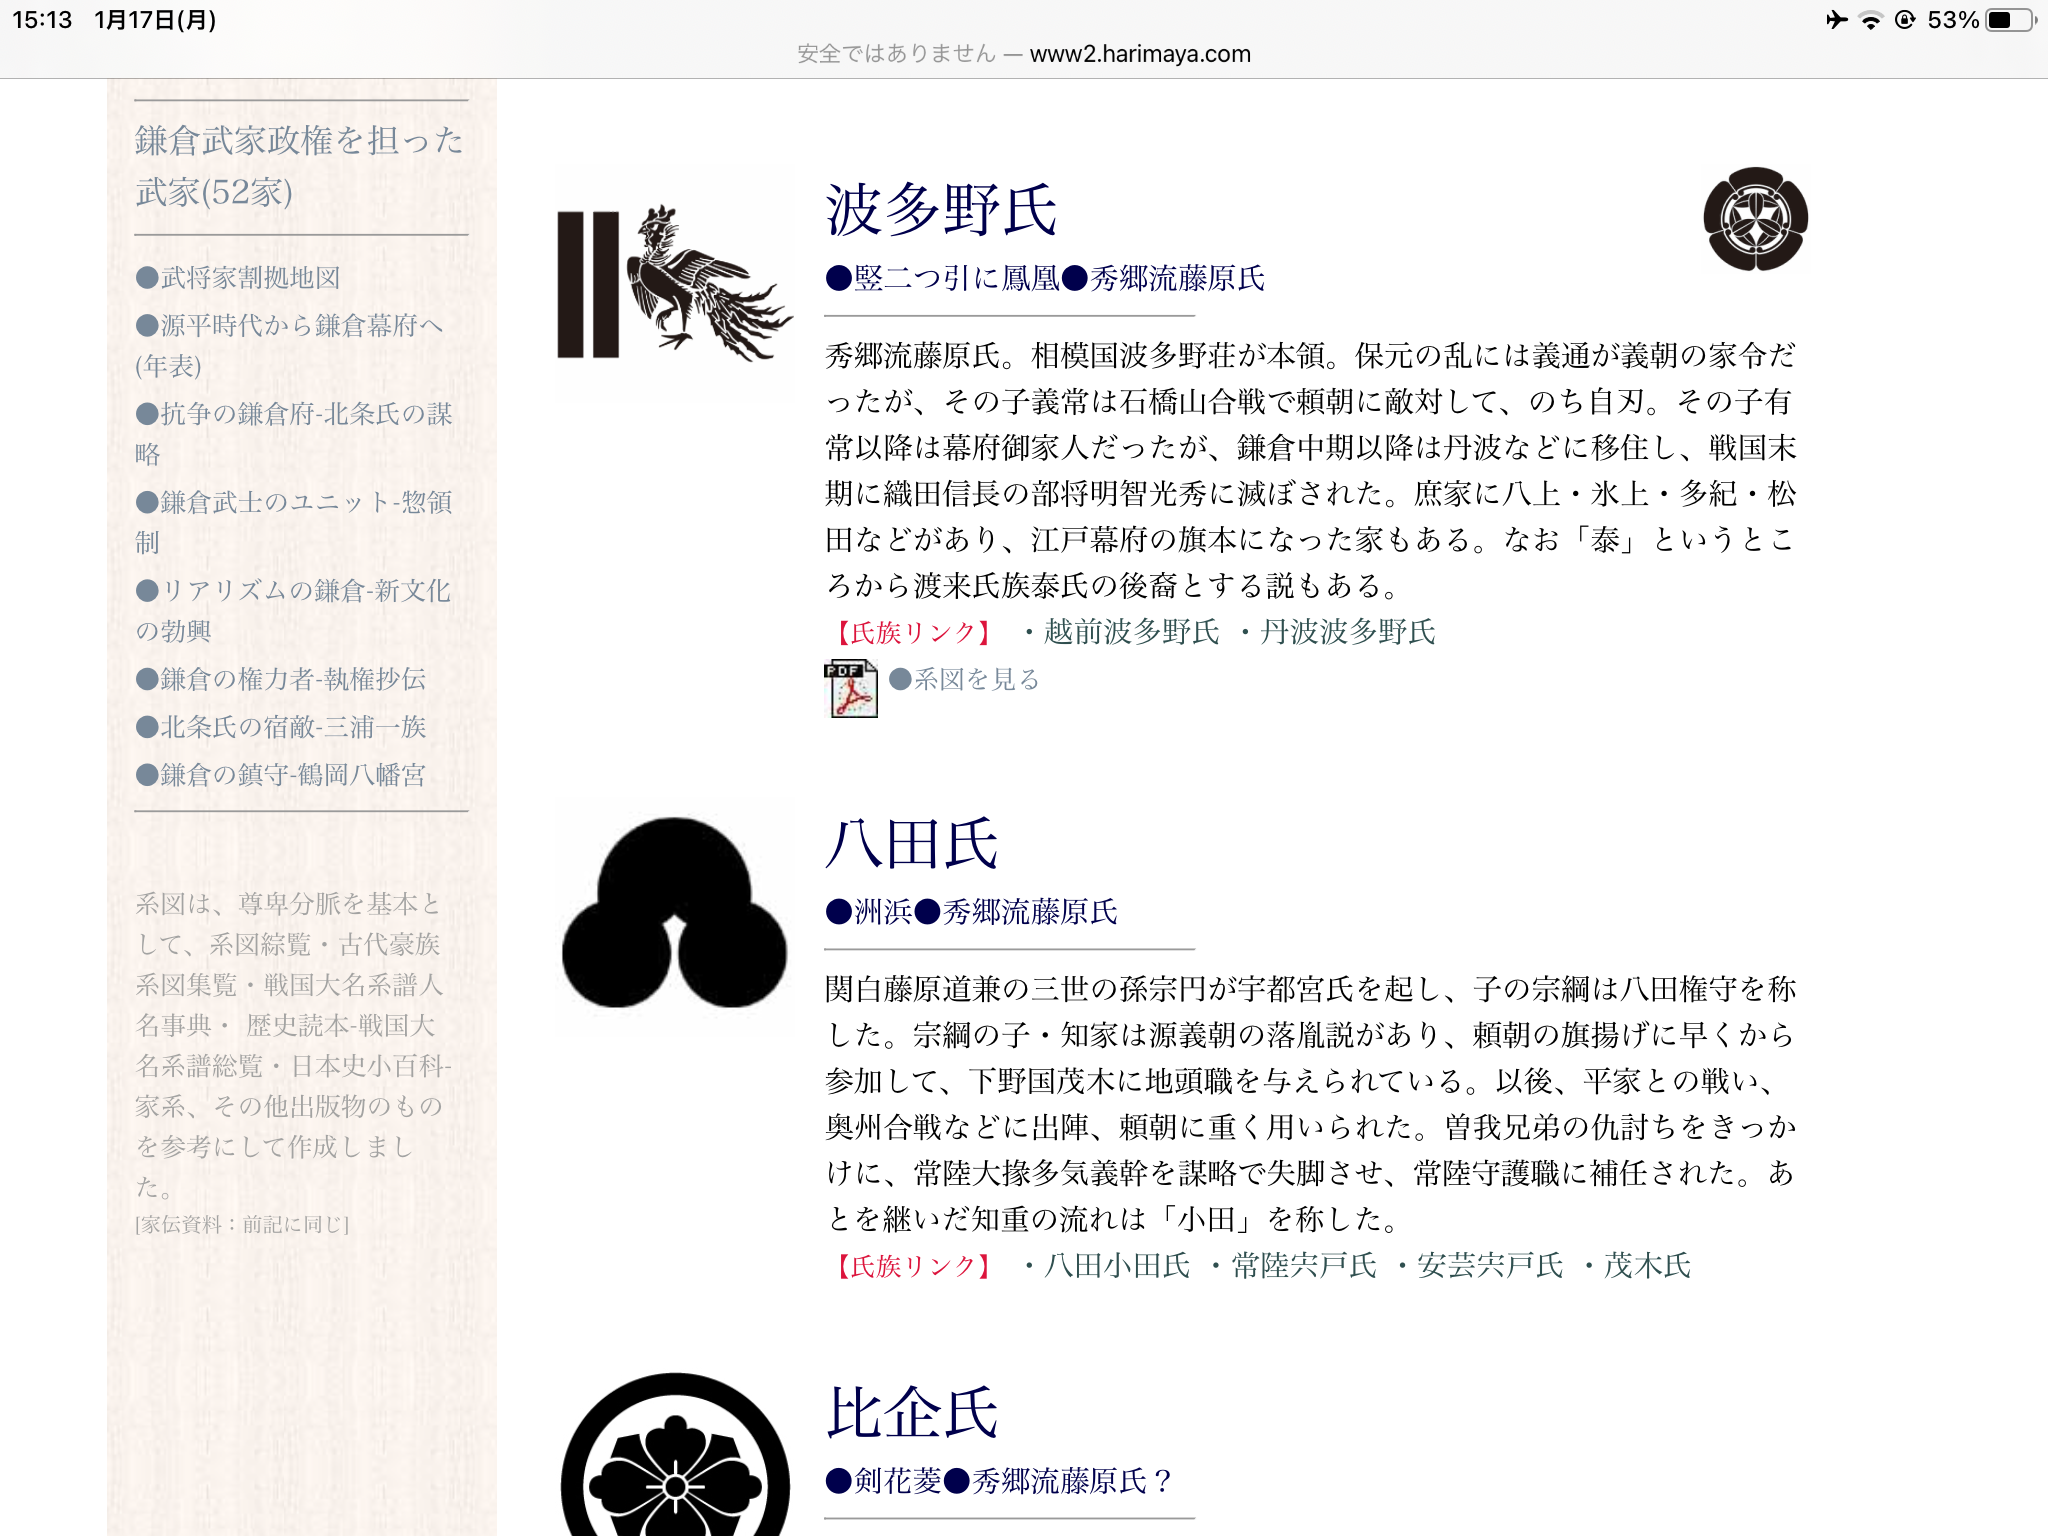This screenshot has width=2048, height=1536.
Task: Select 北条氏の宿敵-三浦一族 sidebar item
Action: coord(281,727)
